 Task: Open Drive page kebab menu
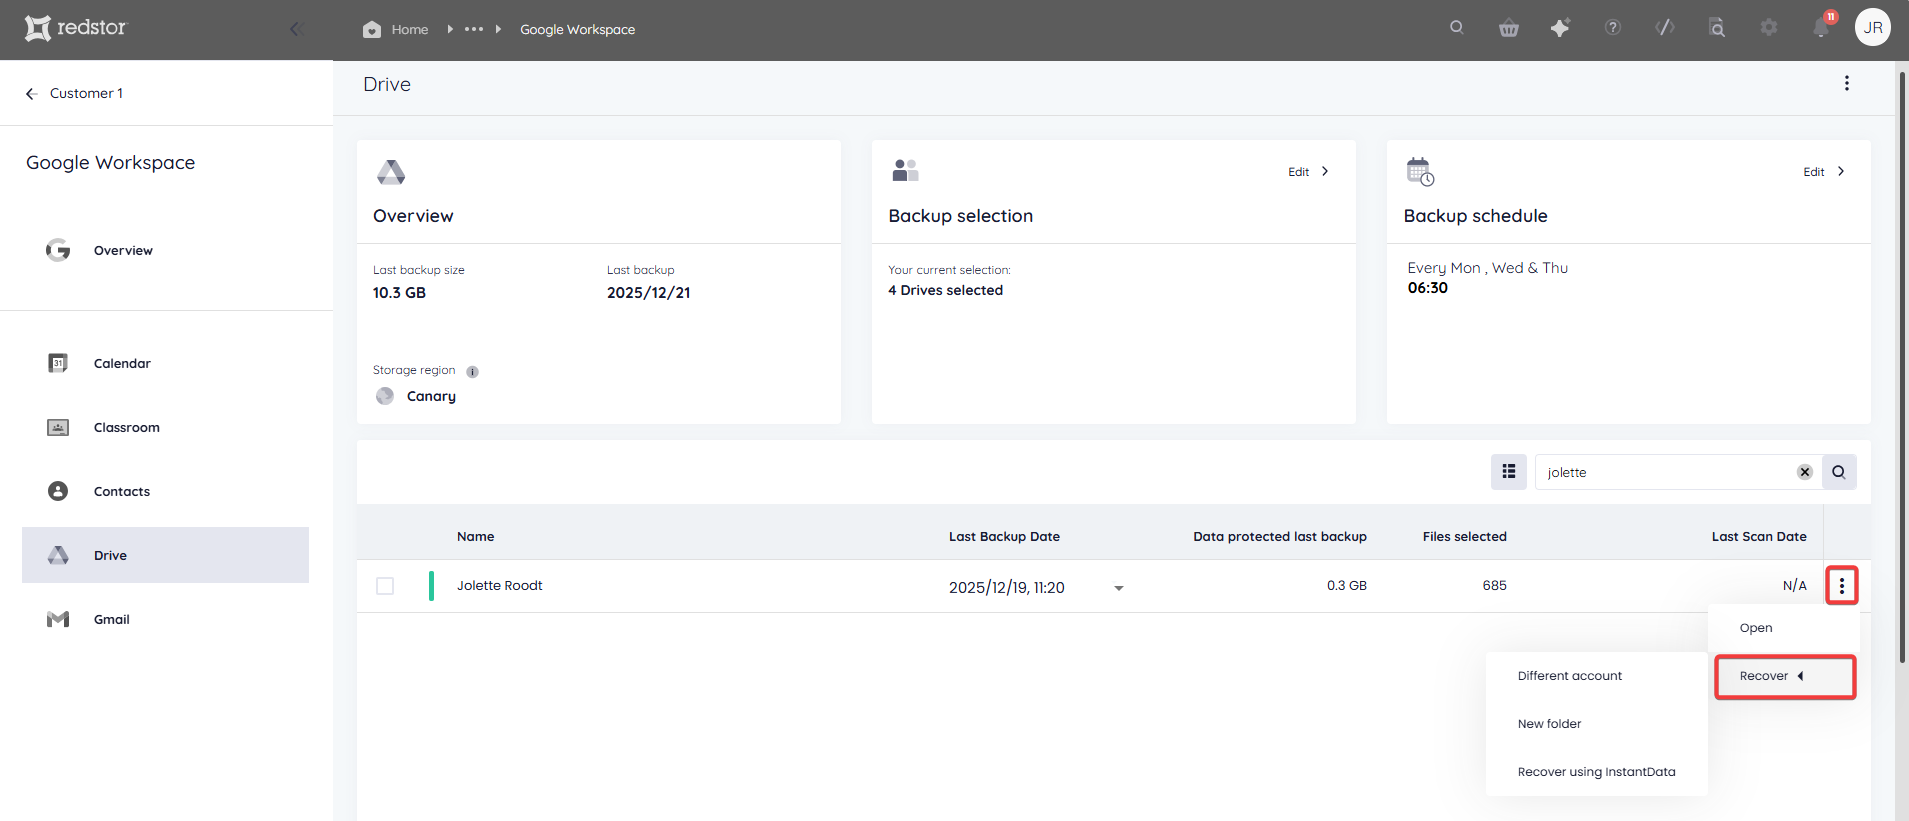click(x=1846, y=84)
